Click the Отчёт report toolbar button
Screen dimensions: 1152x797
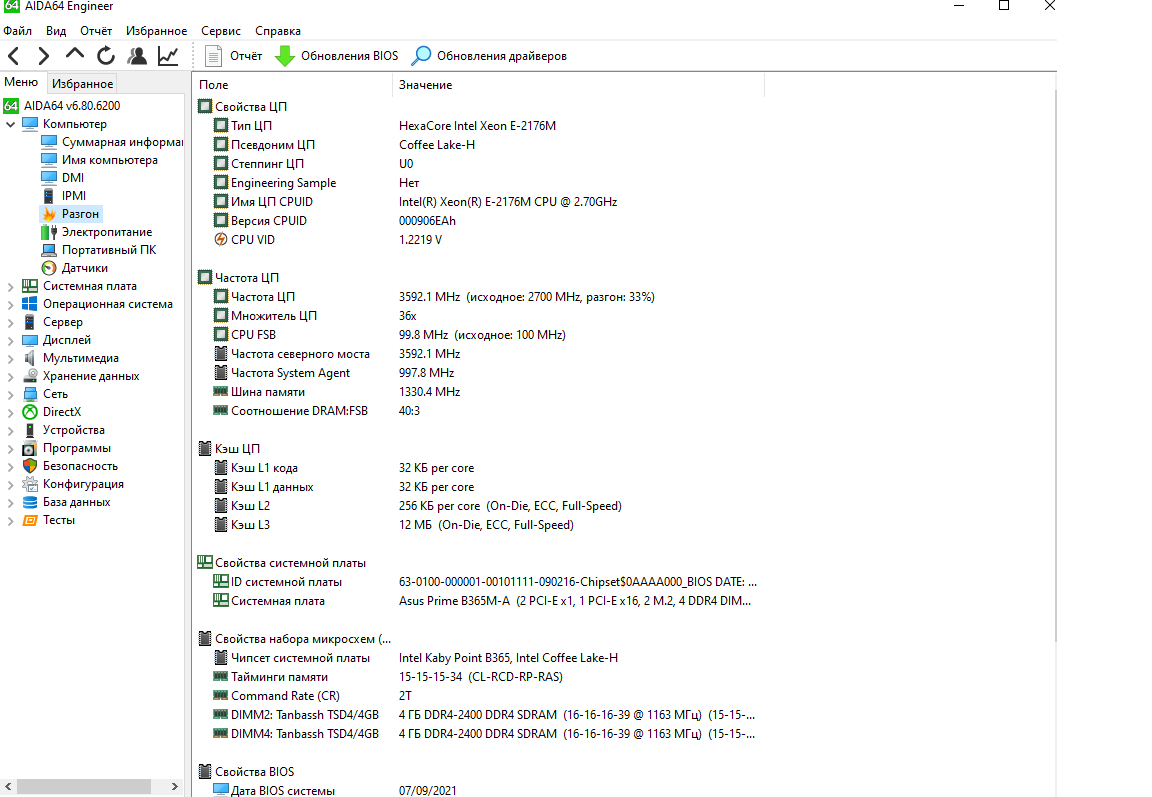234,56
